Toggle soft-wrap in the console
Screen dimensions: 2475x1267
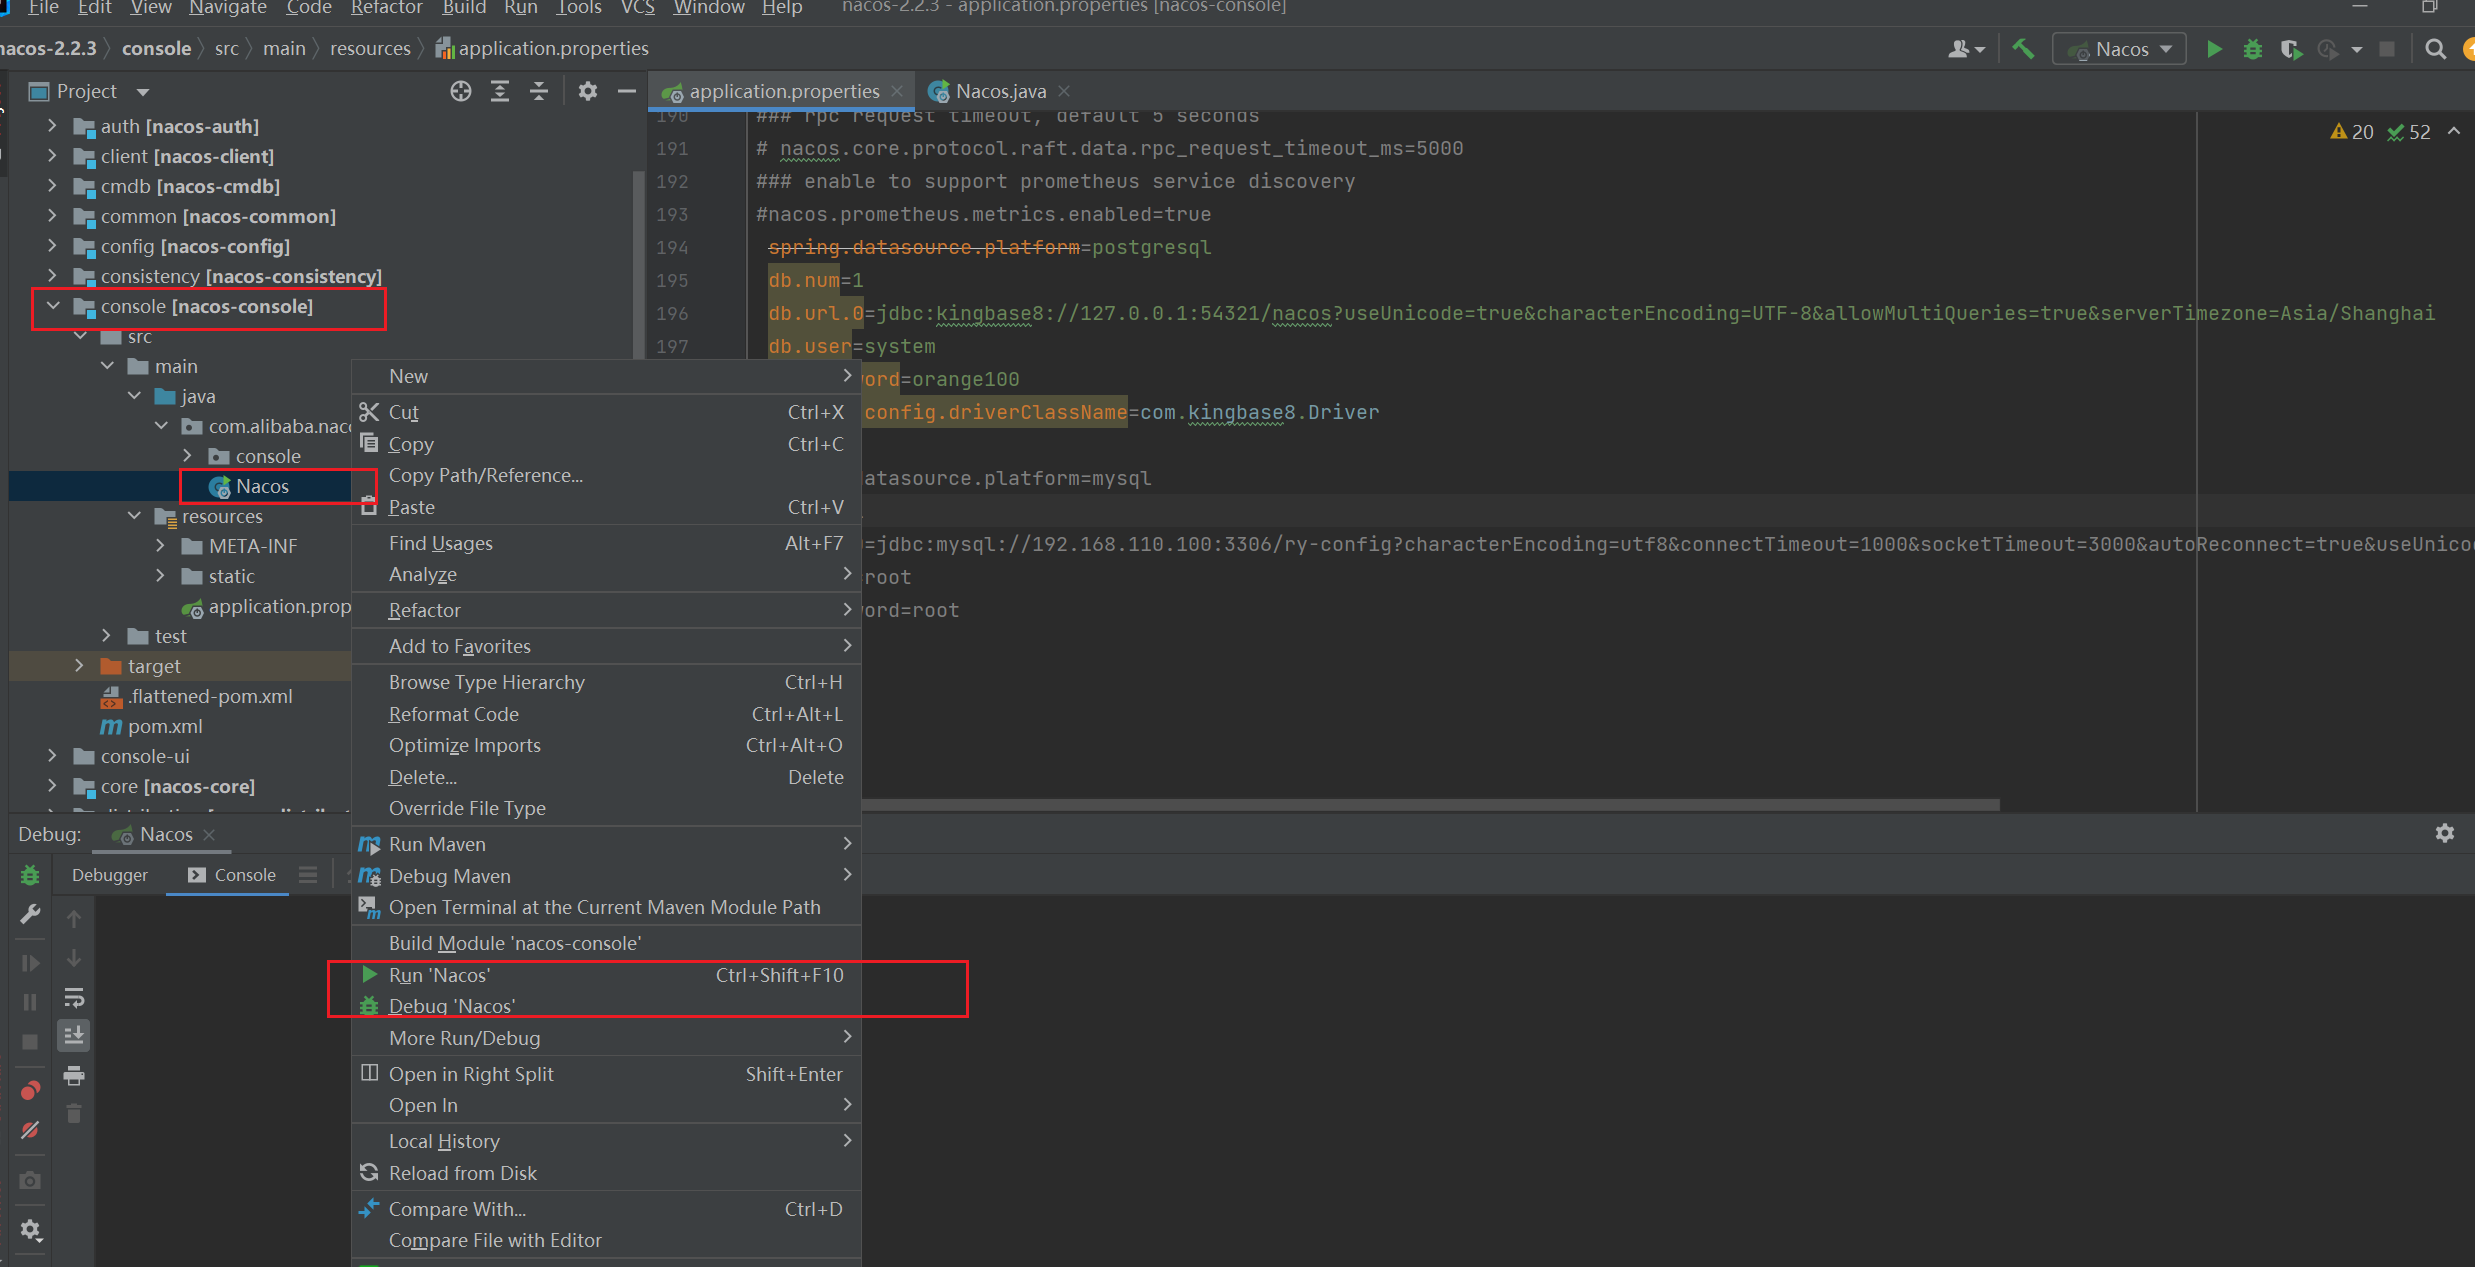[74, 997]
